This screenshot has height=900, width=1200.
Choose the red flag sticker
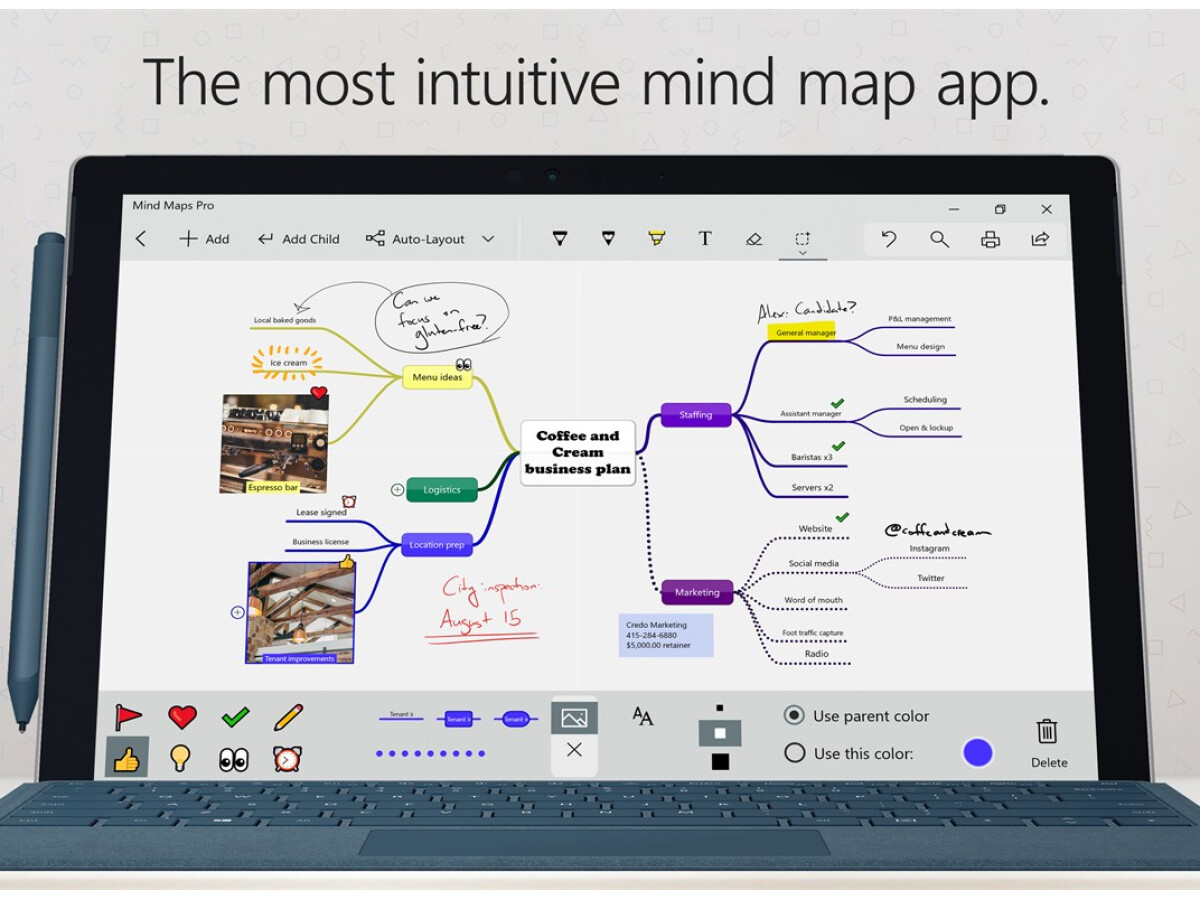tap(128, 717)
